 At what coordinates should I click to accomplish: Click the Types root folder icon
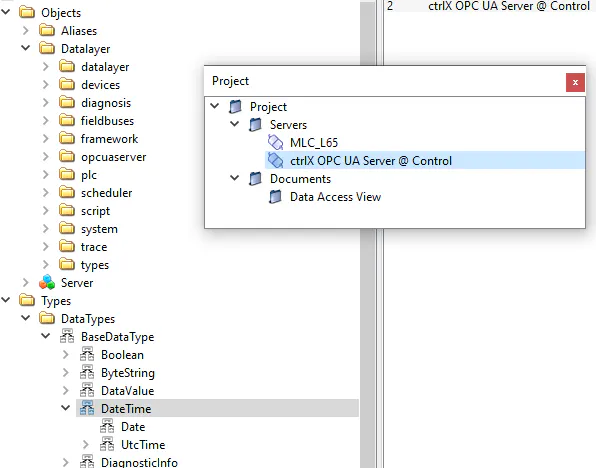27,301
